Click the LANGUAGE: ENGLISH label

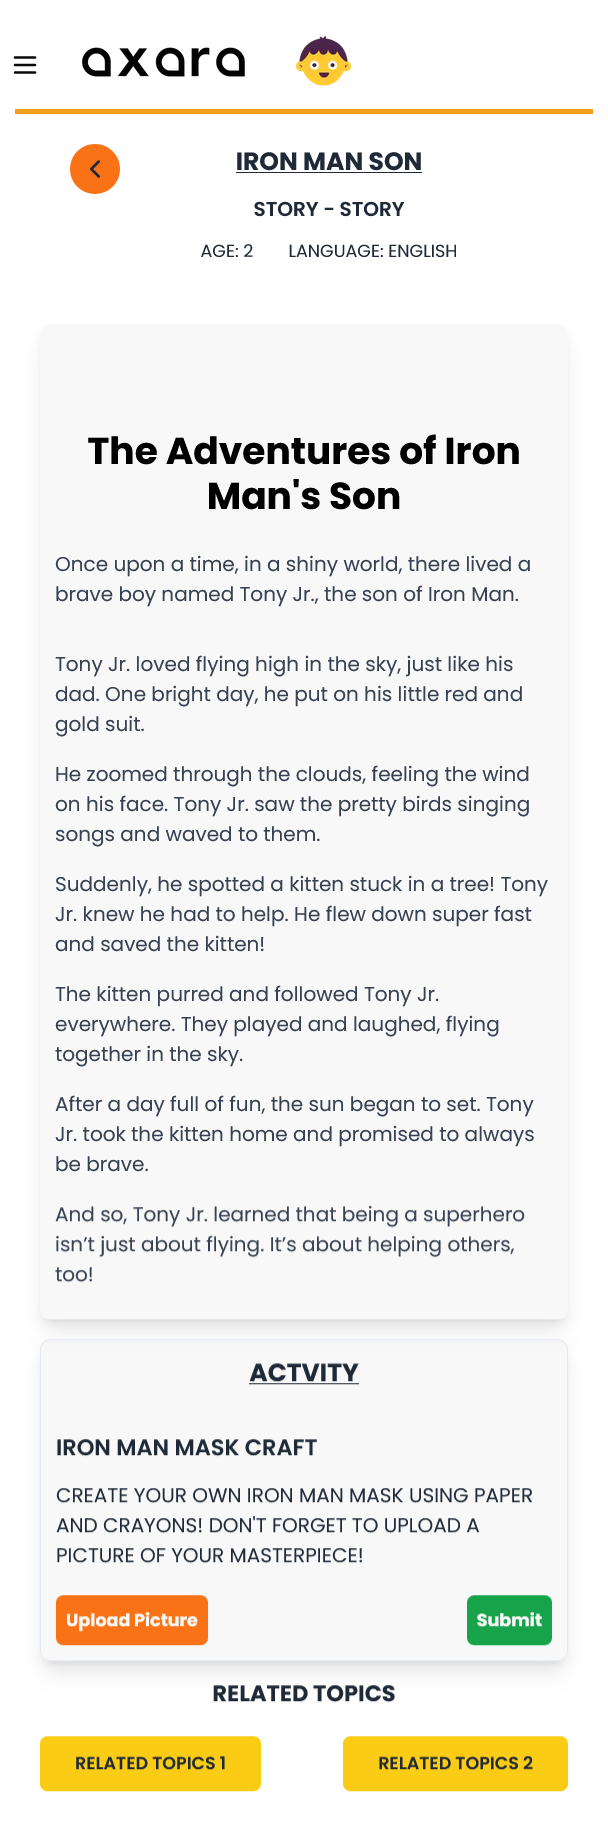coord(372,251)
